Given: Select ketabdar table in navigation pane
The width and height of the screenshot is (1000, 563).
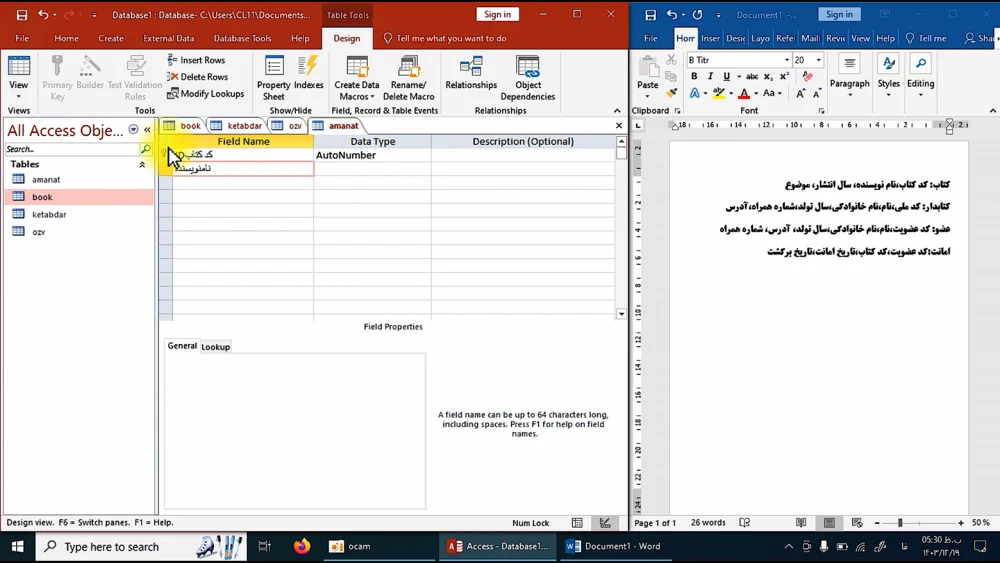Looking at the screenshot, I should click(x=49, y=214).
